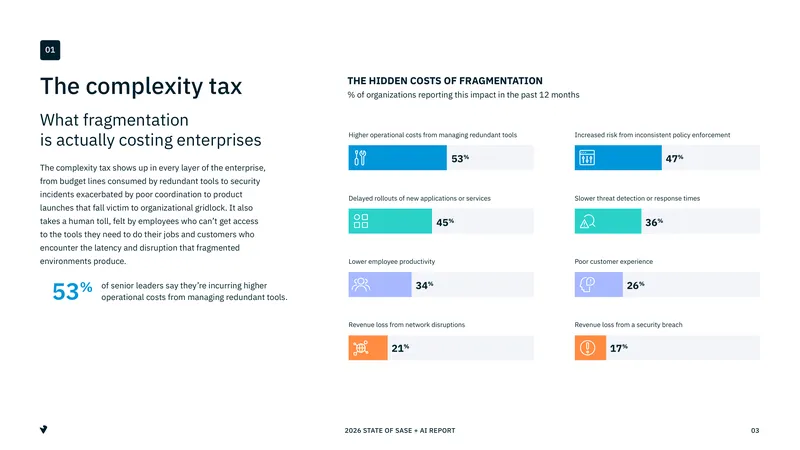Click the customer head profile icon
Viewport: 800px width, 450px height.
tap(587, 284)
